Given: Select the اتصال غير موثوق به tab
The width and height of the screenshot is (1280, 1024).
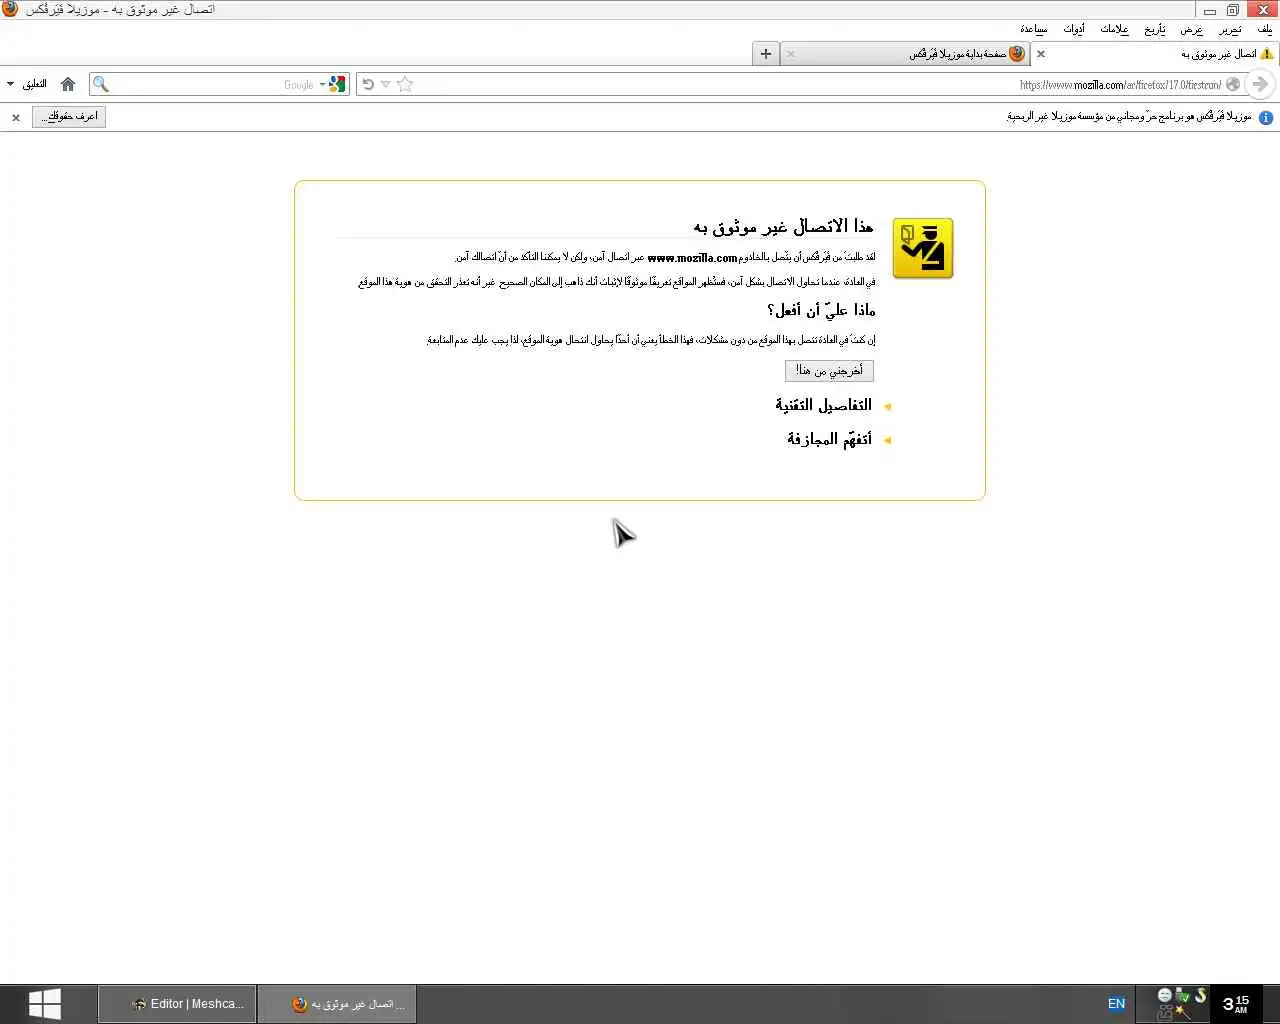Looking at the screenshot, I should (1155, 54).
